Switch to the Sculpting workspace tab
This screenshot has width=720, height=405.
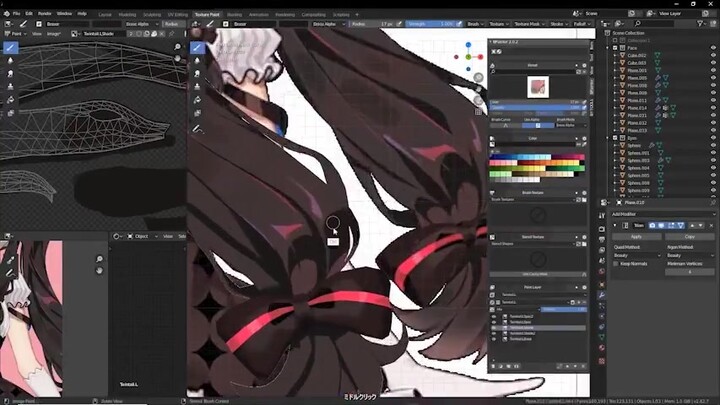[x=152, y=15]
